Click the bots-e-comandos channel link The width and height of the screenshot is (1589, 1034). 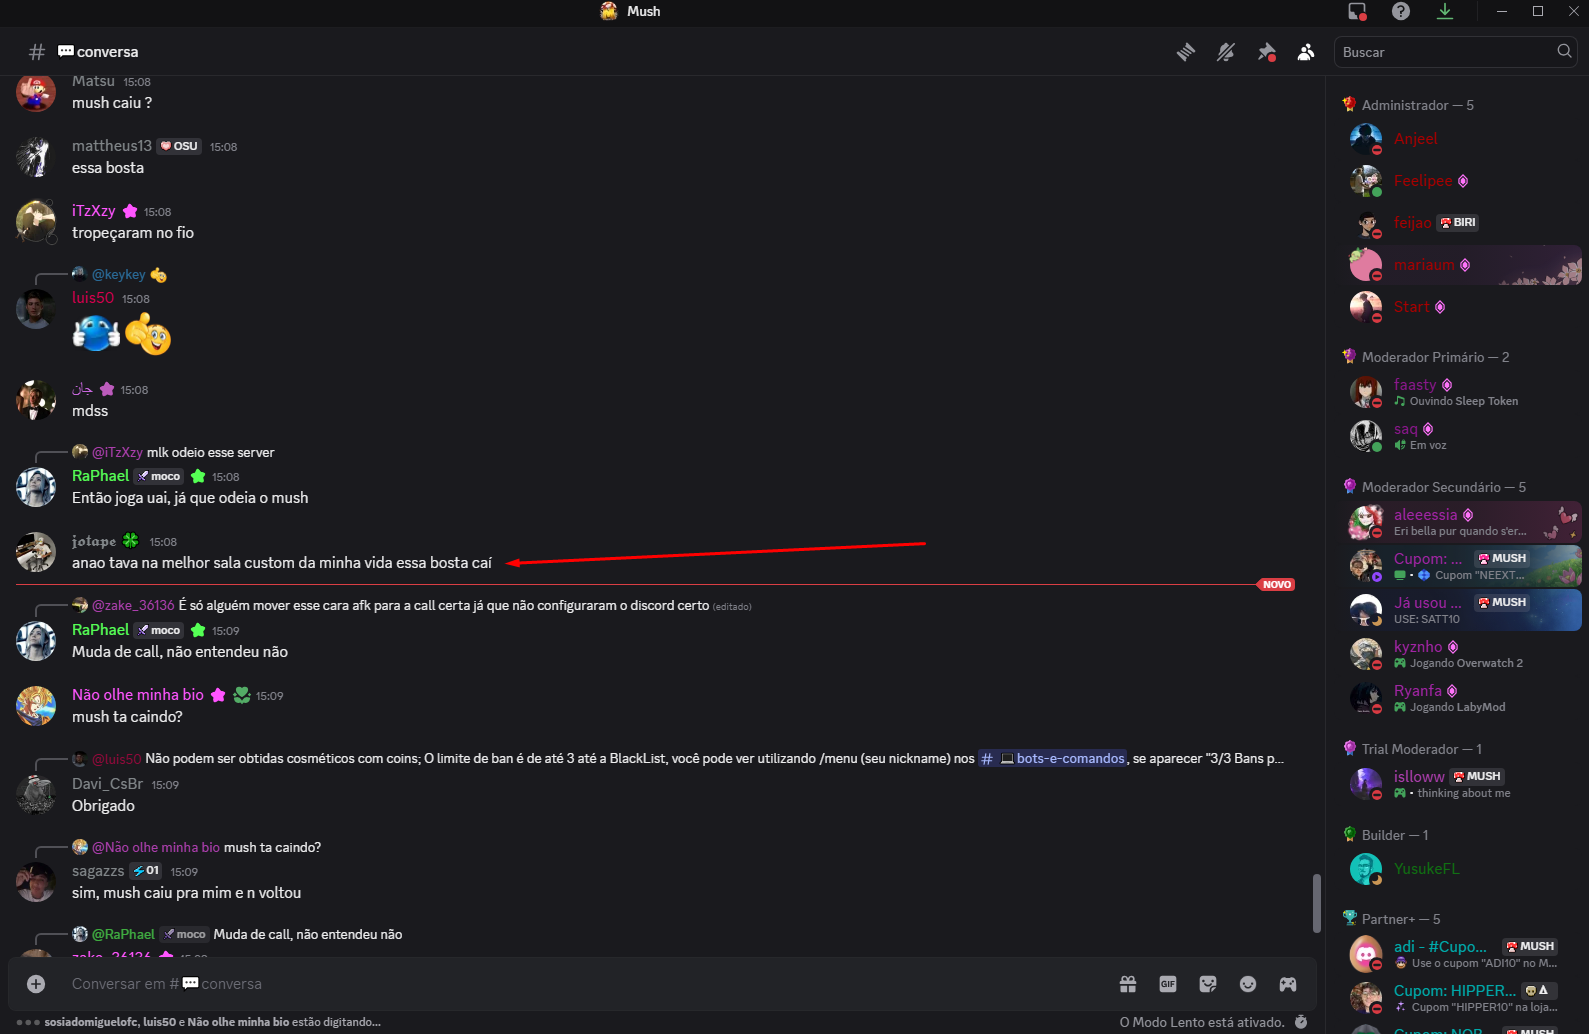pyautogui.click(x=1052, y=759)
